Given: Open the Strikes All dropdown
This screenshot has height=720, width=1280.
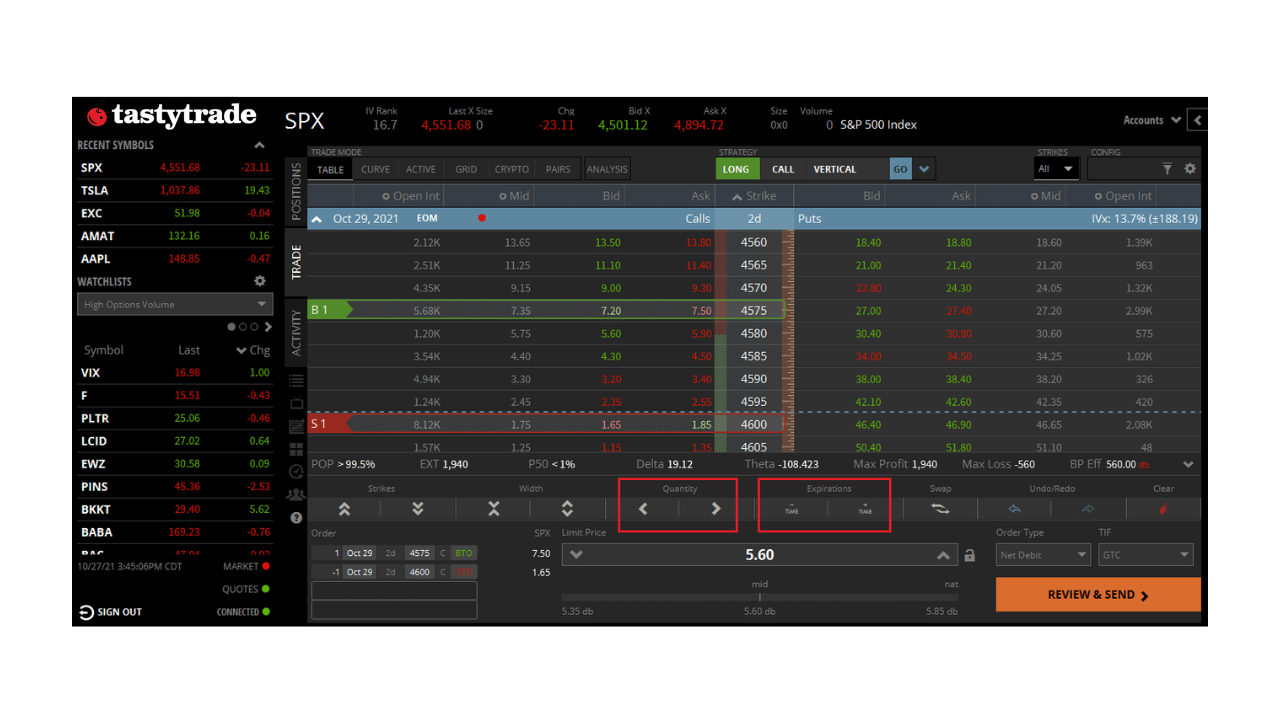Looking at the screenshot, I should pyautogui.click(x=1056, y=169).
